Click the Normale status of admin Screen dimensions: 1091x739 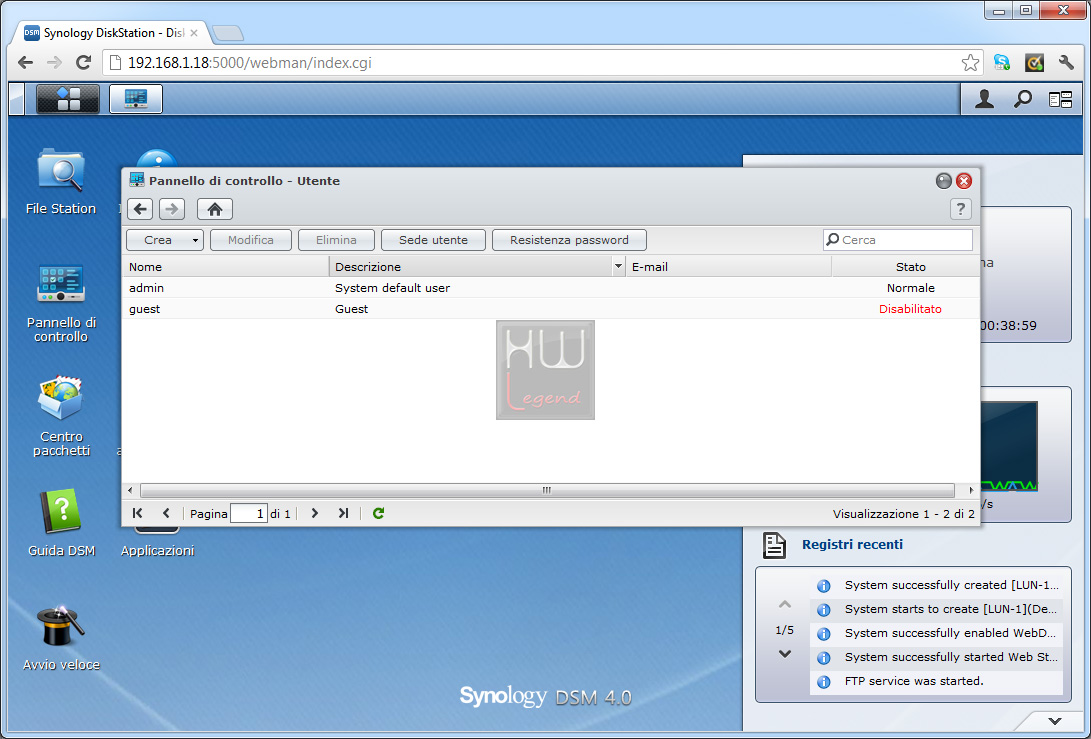click(911, 288)
